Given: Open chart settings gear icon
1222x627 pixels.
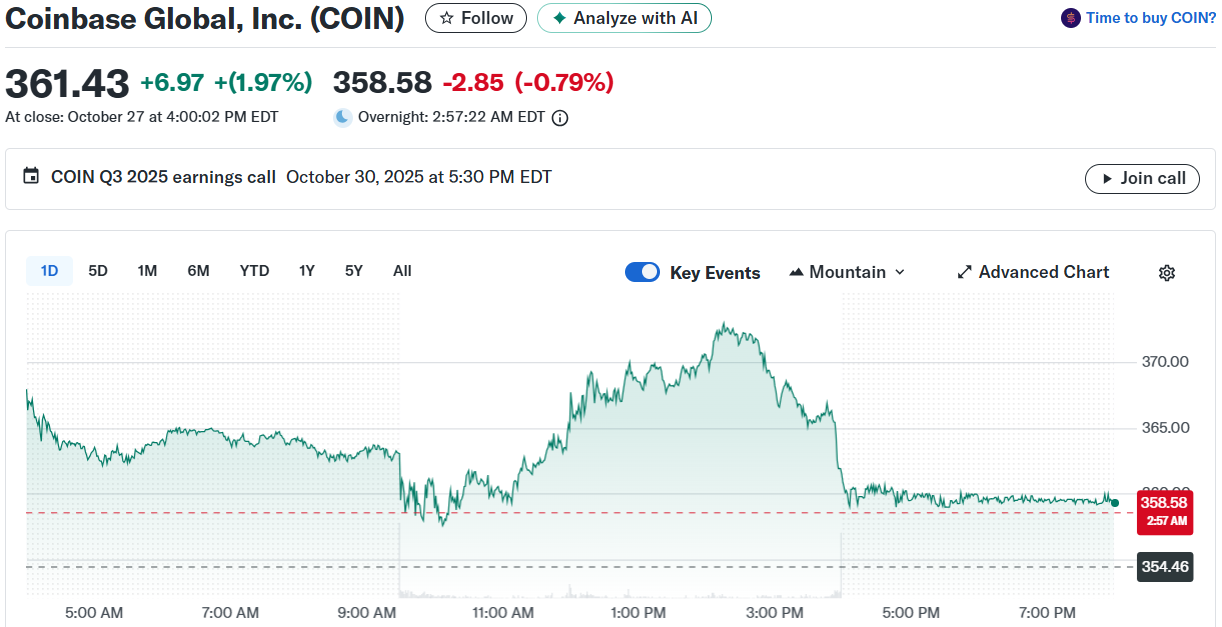Looking at the screenshot, I should [x=1166, y=273].
